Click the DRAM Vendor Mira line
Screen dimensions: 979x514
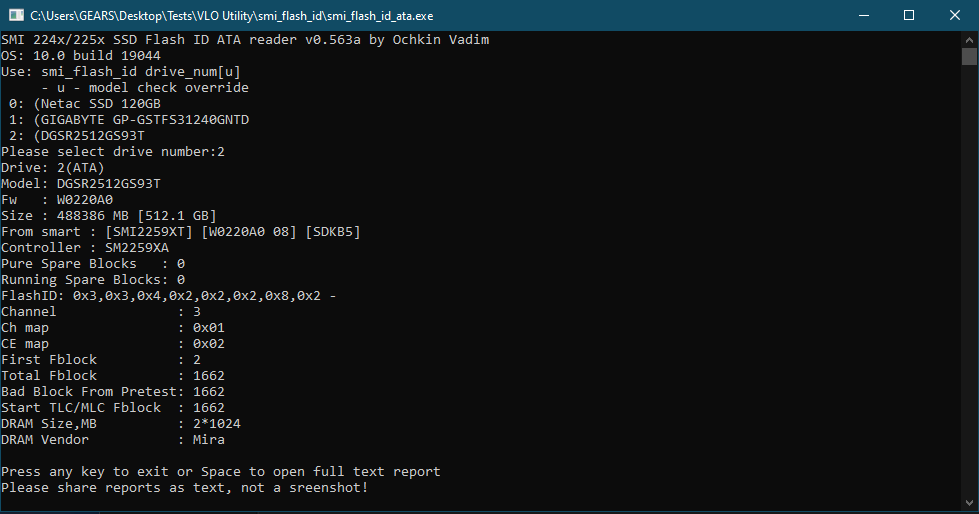point(112,440)
